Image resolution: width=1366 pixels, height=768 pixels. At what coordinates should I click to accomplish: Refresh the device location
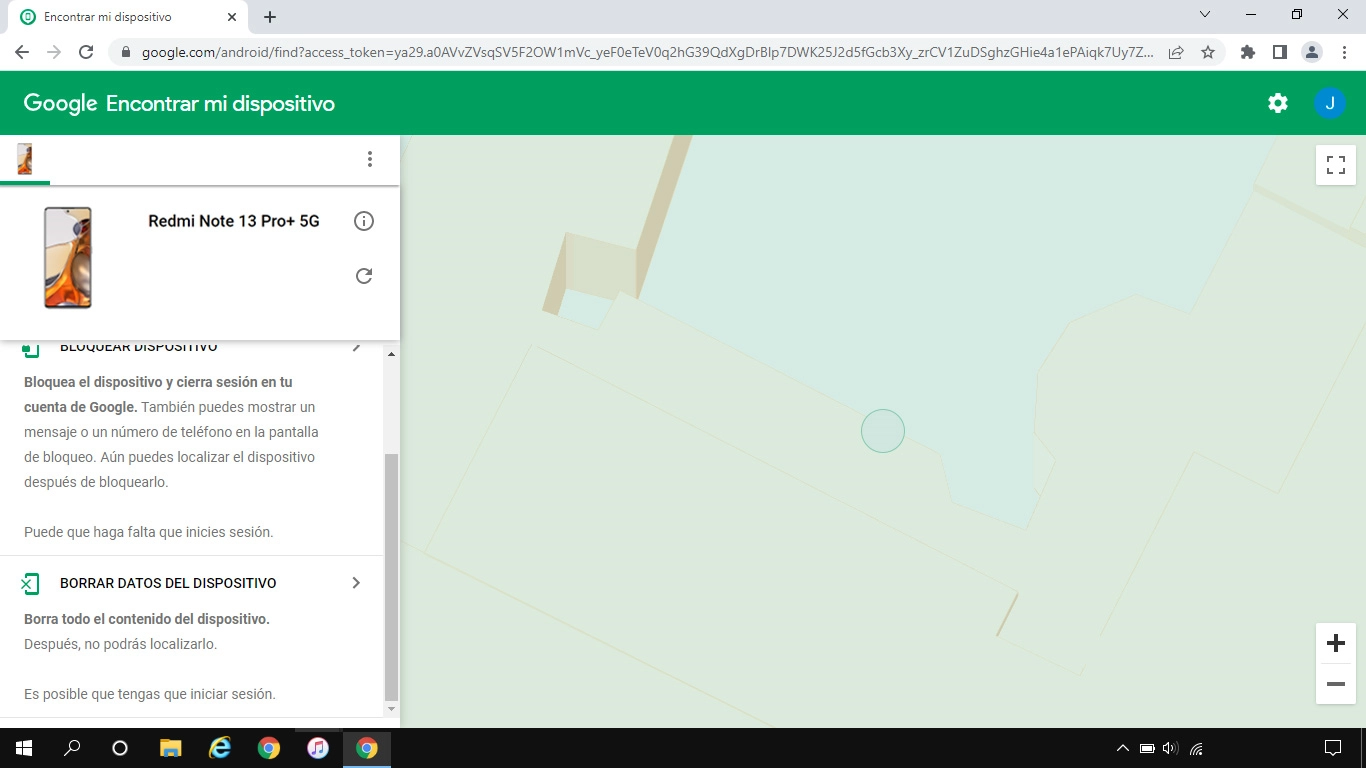[x=364, y=276]
